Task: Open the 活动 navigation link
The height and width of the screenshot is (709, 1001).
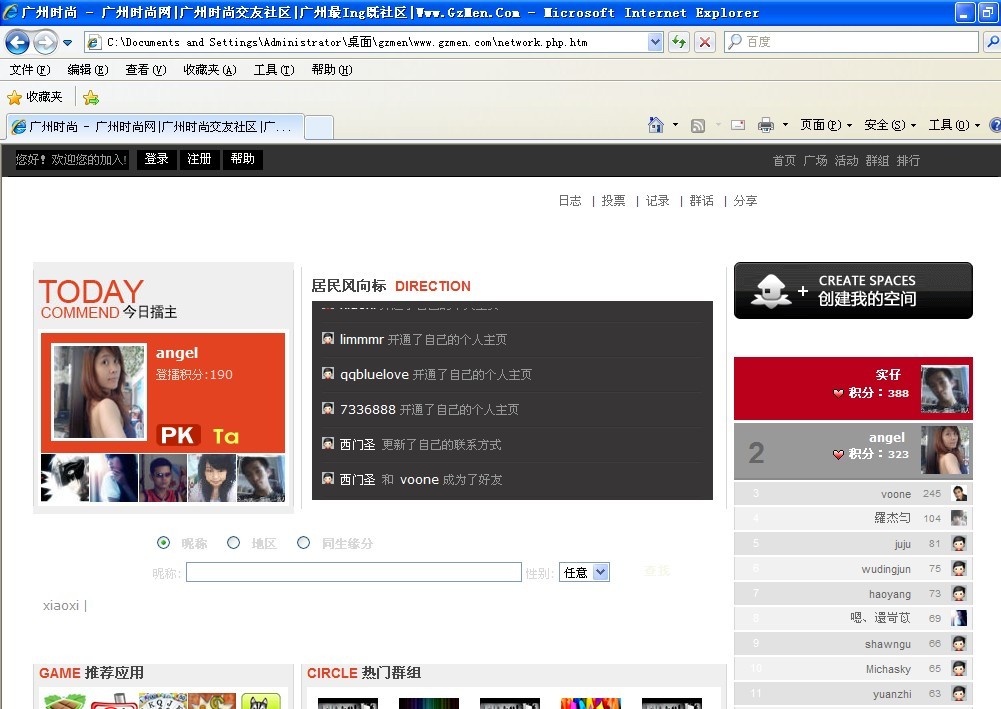Action: 847,160
